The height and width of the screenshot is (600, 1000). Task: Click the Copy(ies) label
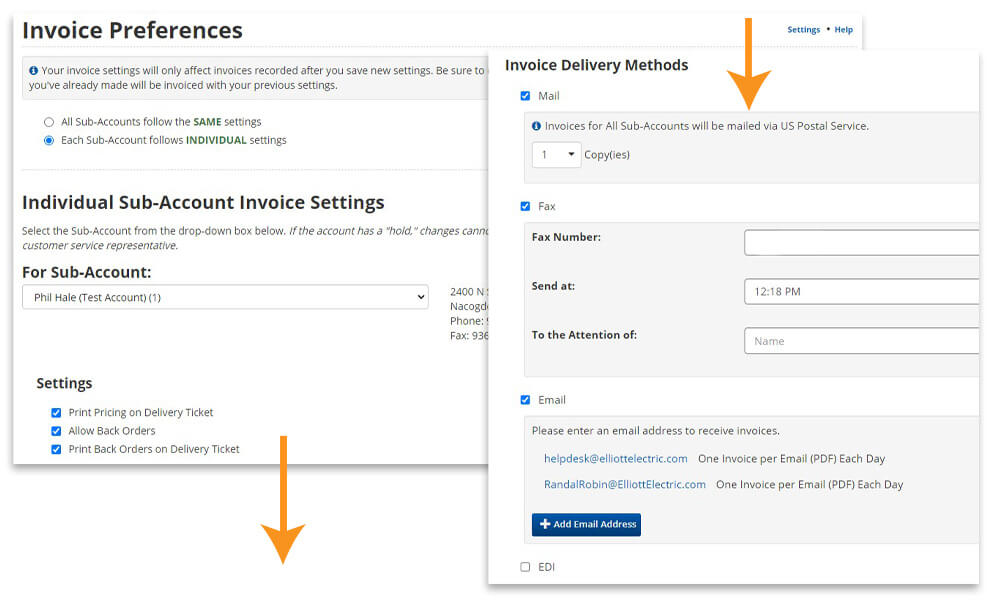point(607,155)
